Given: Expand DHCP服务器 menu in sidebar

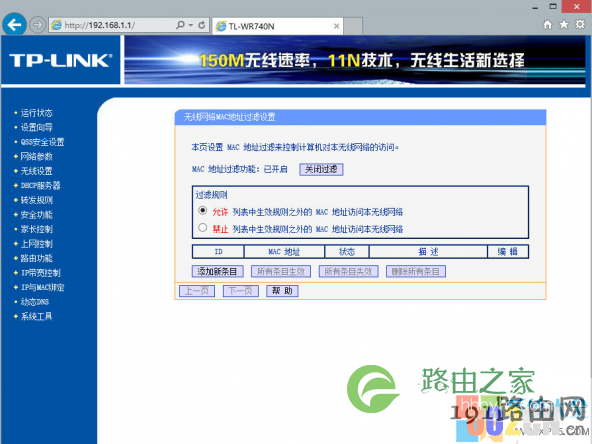Looking at the screenshot, I should click(x=40, y=185).
